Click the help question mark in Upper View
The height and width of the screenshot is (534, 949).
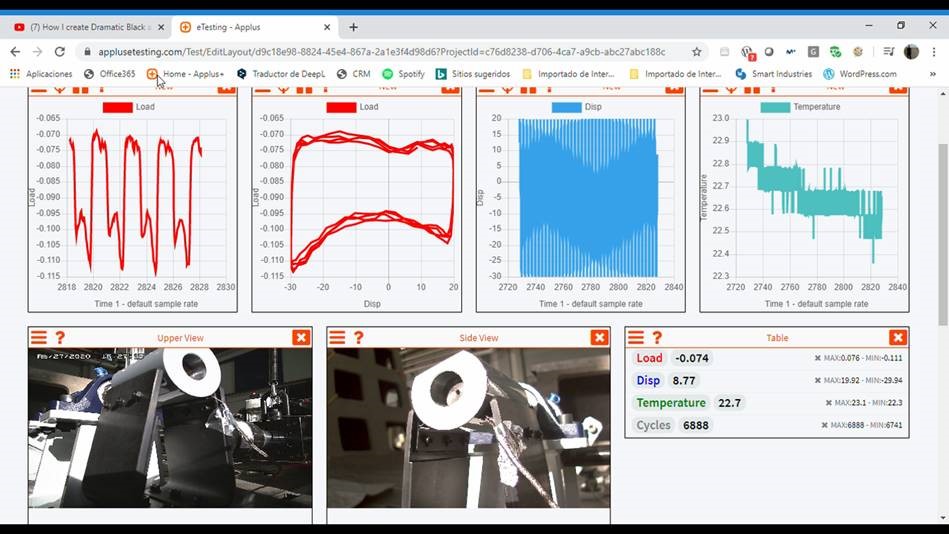pyautogui.click(x=60, y=338)
